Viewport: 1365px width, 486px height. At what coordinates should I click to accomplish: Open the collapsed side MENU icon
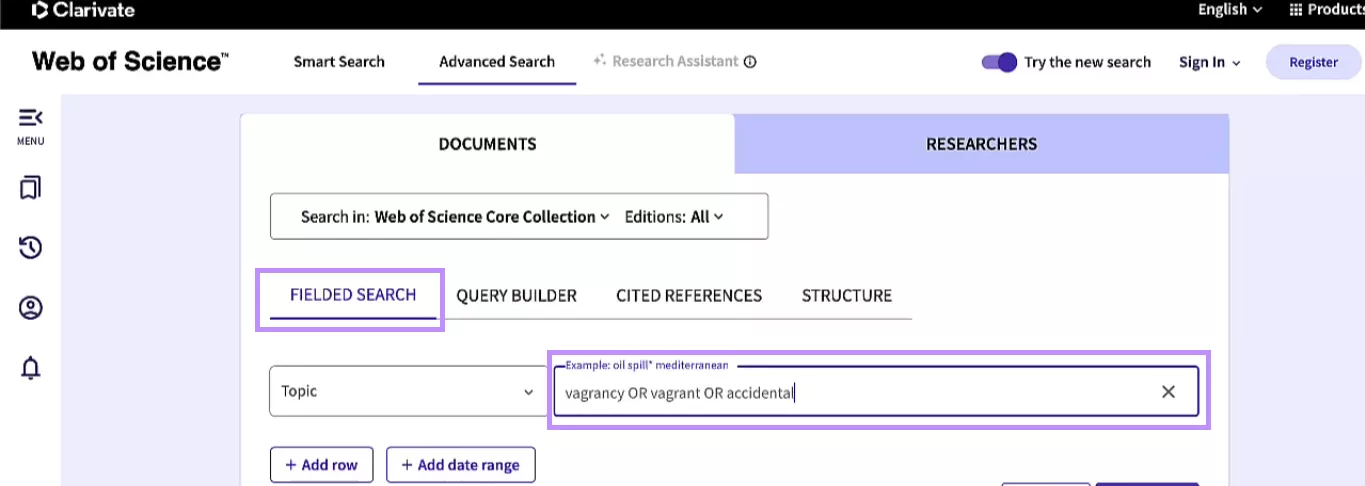point(30,118)
